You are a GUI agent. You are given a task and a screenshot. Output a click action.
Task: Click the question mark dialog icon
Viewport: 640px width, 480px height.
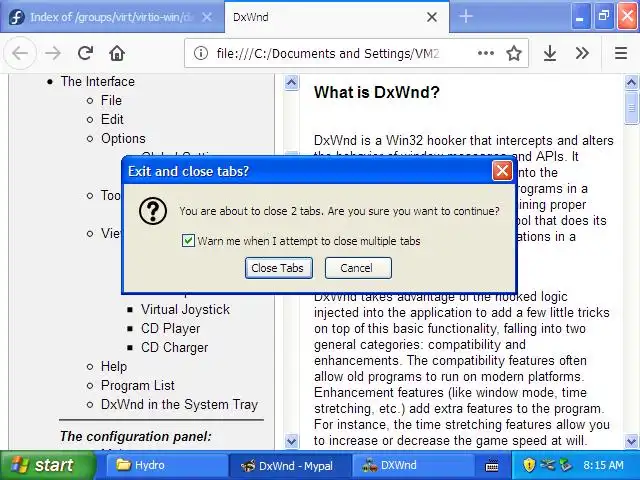click(x=153, y=211)
